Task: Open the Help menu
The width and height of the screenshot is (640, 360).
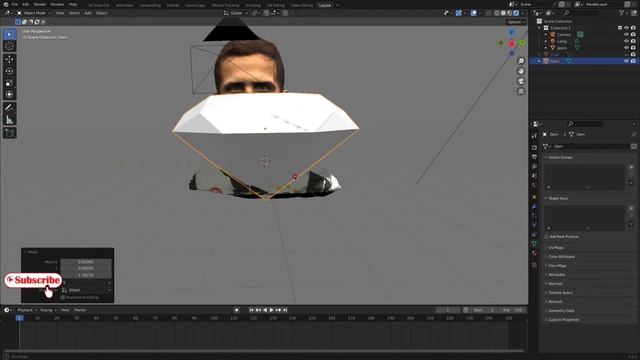Action: click(73, 4)
